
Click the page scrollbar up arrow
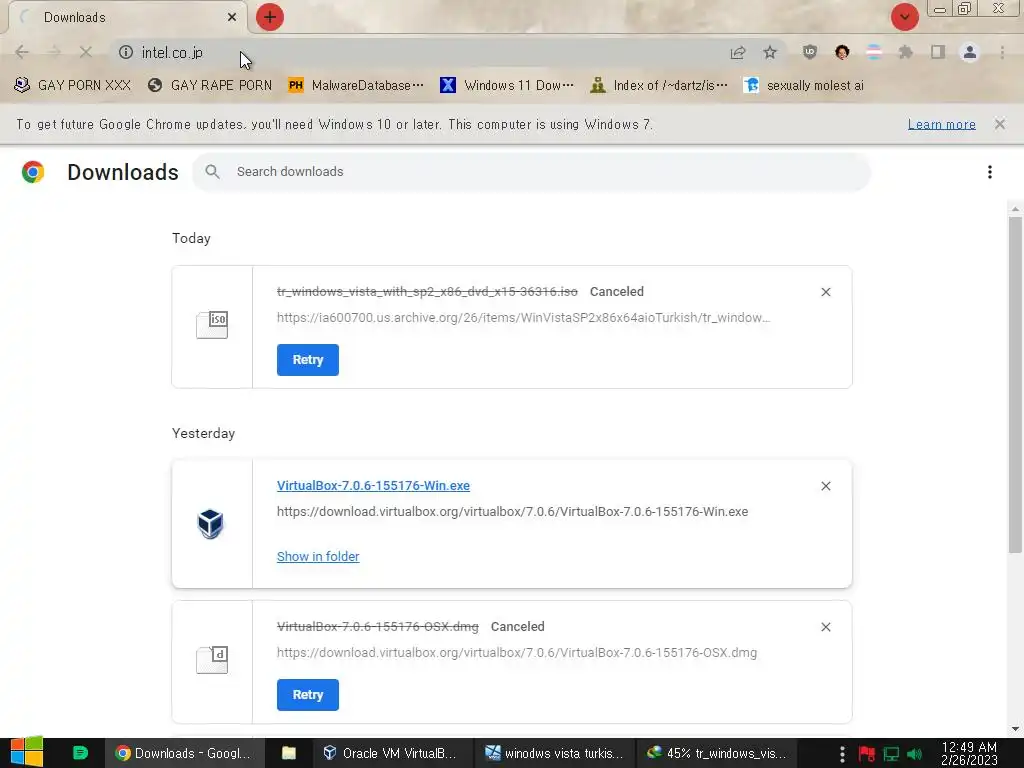tap(1015, 209)
